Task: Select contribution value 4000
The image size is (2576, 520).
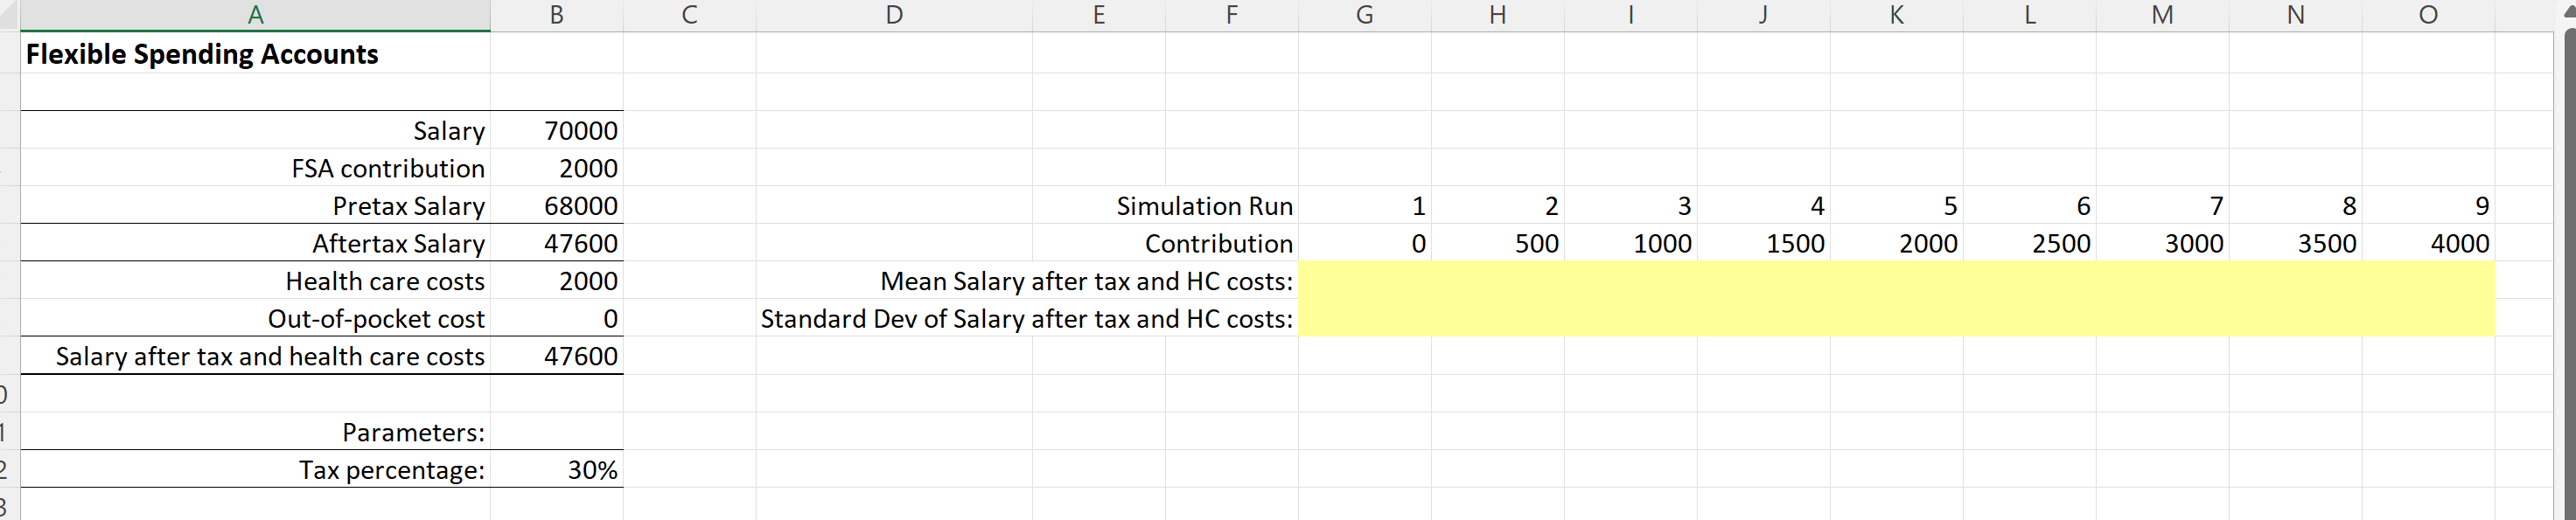Action: (2429, 243)
